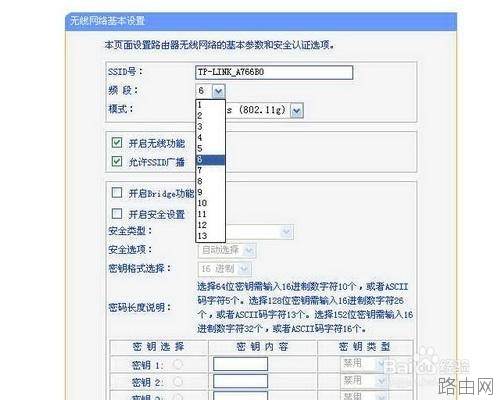This screenshot has height=400, width=500.
Task: Open the 安全类型 dropdown
Action: coord(286,232)
